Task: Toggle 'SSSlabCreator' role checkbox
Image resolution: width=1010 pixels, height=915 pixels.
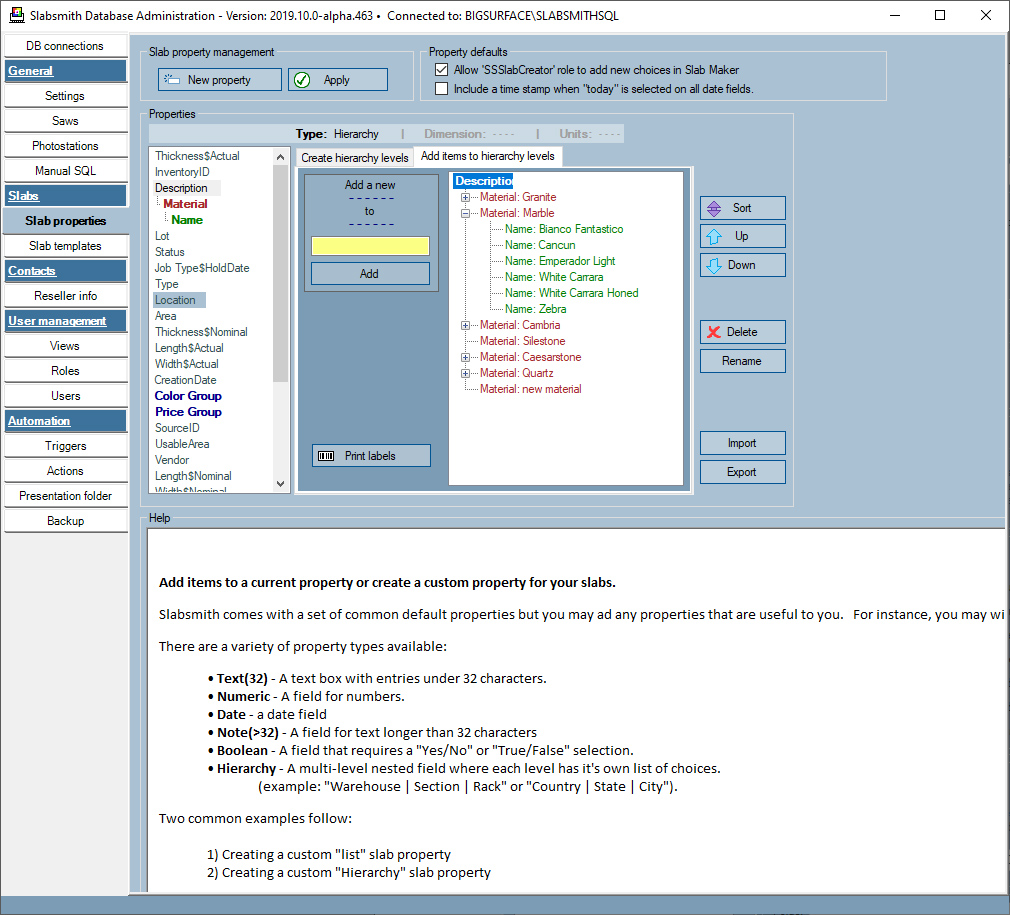Action: click(x=441, y=70)
